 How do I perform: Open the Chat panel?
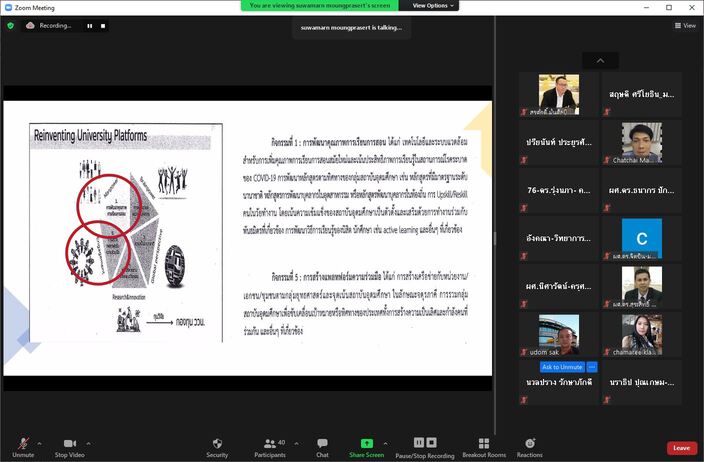(x=322, y=448)
